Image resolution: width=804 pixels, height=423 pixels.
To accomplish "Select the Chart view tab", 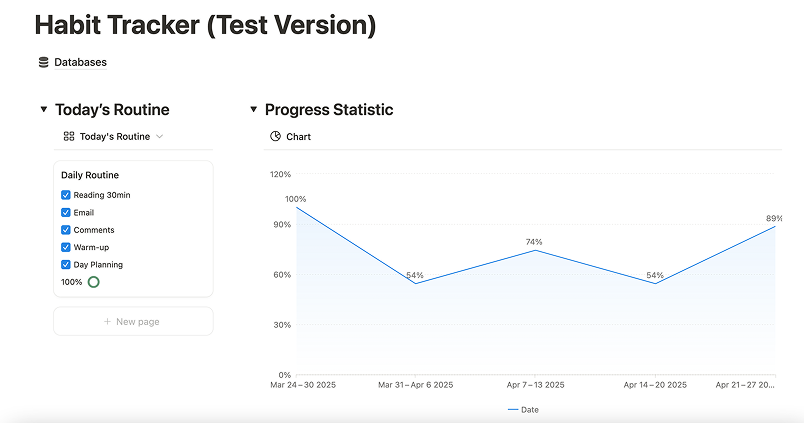I will pyautogui.click(x=291, y=136).
